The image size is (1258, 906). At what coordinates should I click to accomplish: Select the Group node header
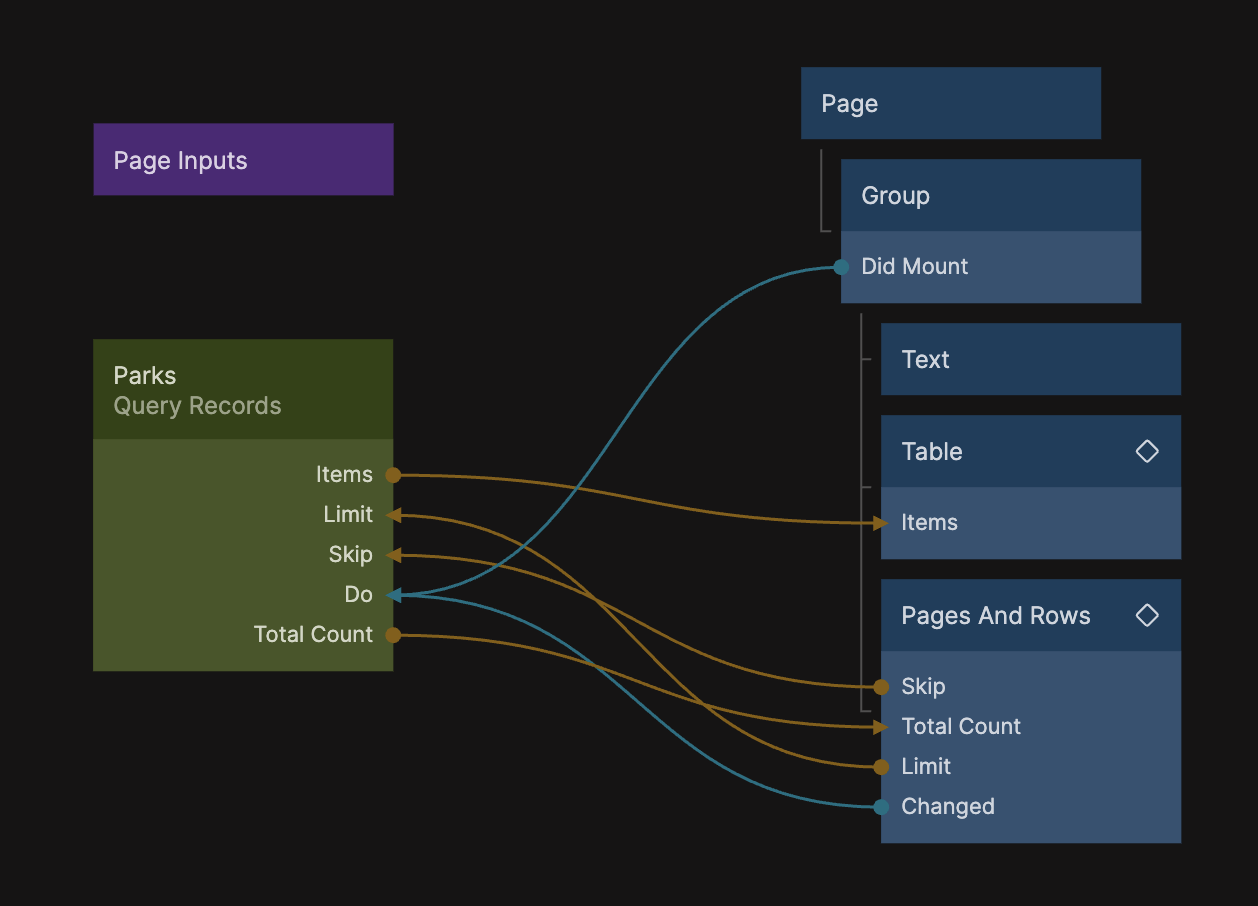(x=990, y=196)
